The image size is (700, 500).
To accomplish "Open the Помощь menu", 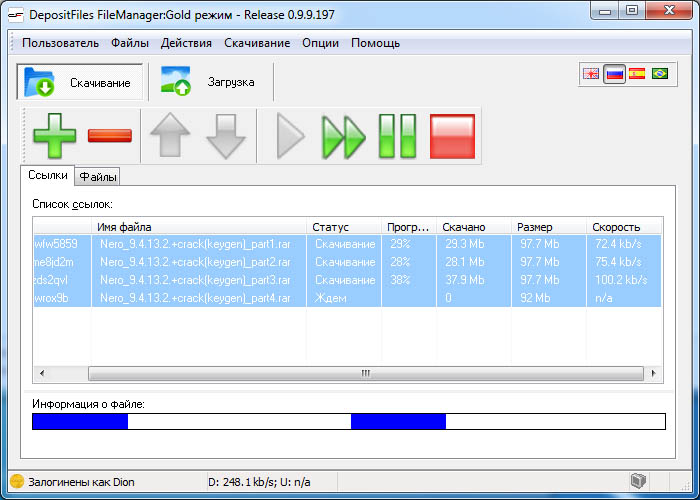I will click(375, 43).
